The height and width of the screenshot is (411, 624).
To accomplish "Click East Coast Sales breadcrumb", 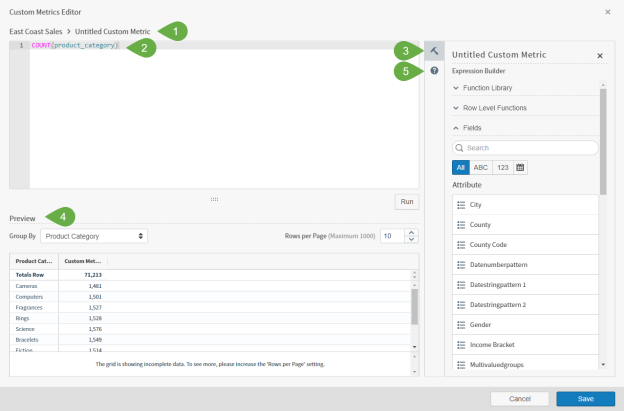I will point(38,31).
